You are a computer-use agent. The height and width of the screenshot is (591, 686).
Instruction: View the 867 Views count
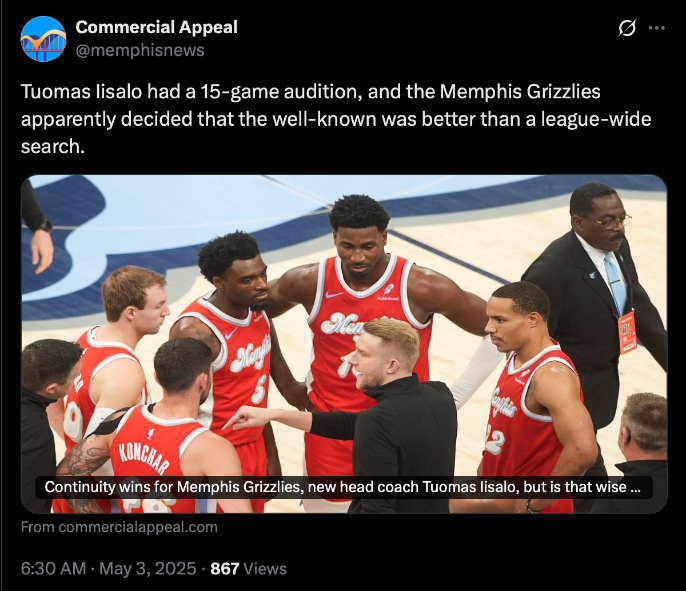[248, 568]
